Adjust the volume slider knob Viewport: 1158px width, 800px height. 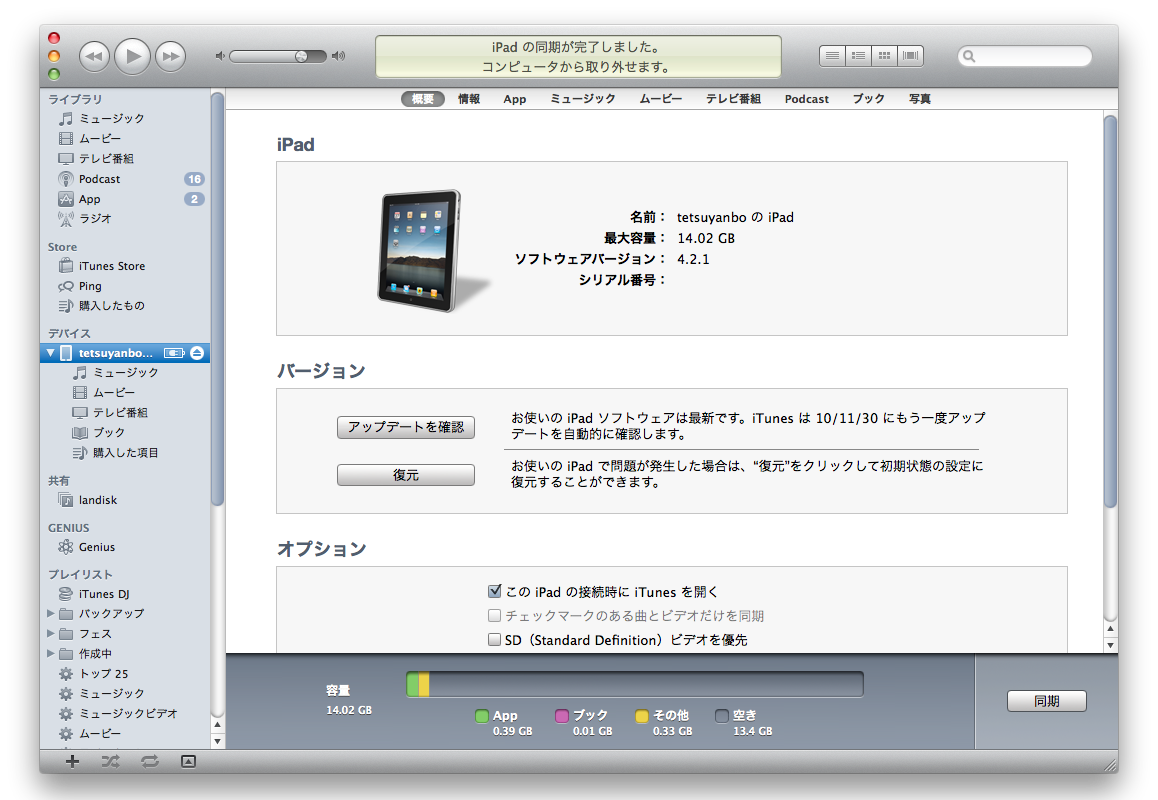(x=301, y=56)
